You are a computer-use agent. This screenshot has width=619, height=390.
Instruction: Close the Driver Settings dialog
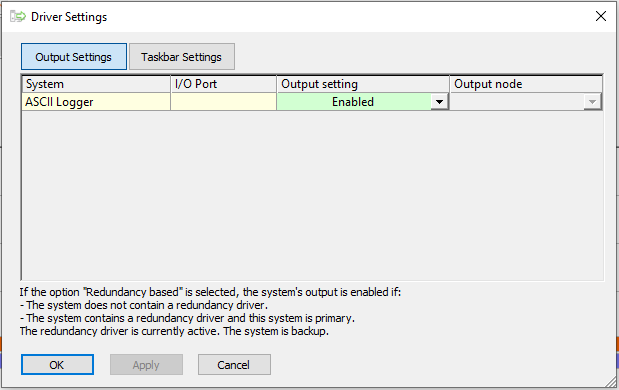[601, 16]
